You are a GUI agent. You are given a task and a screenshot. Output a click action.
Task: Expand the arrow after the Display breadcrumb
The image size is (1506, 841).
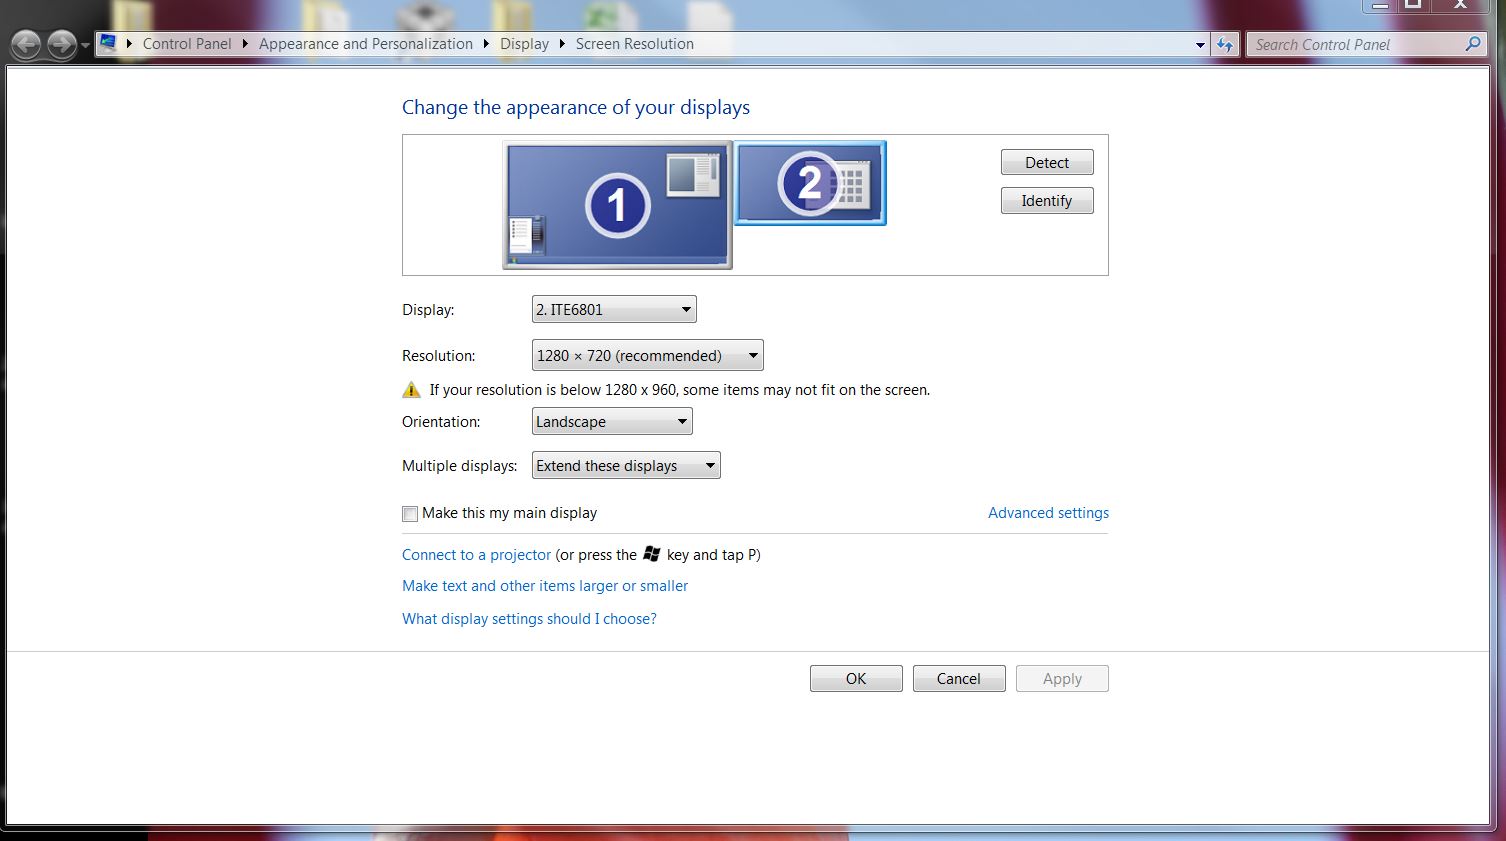[563, 44]
